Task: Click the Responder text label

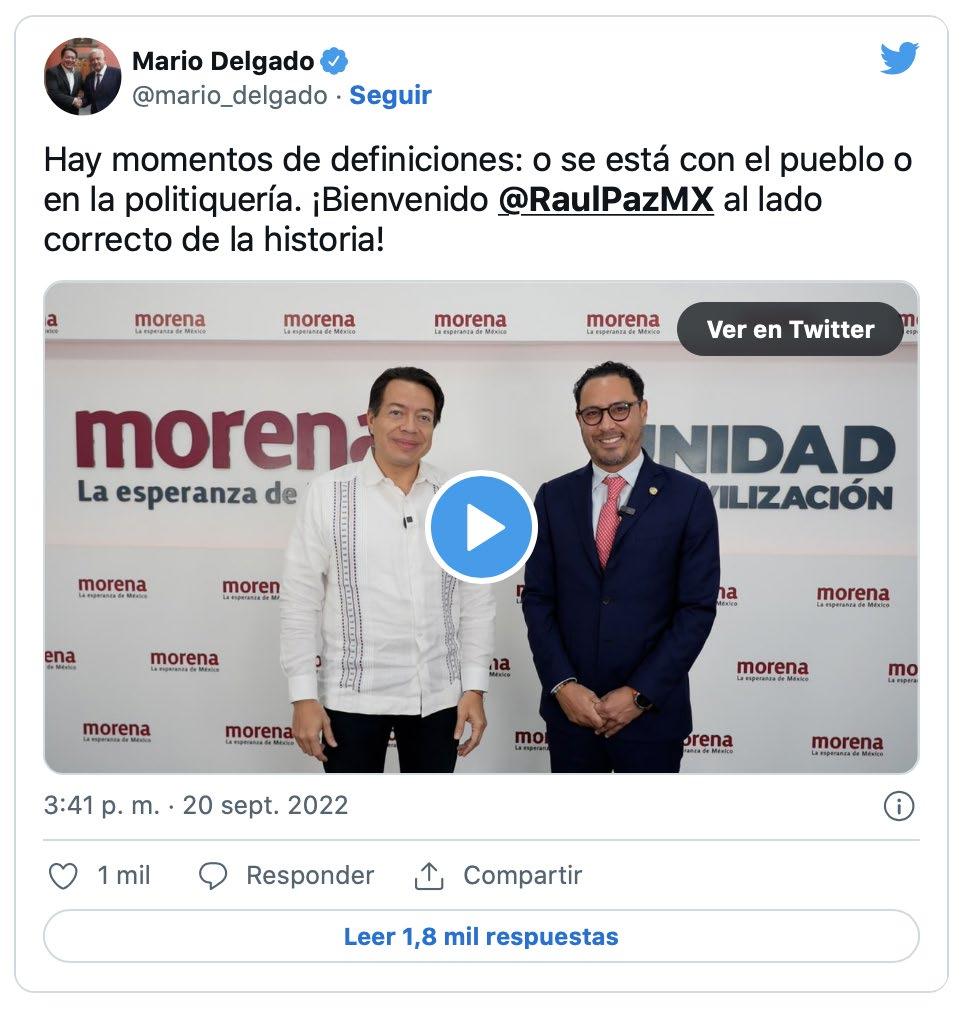Action: click(310, 876)
